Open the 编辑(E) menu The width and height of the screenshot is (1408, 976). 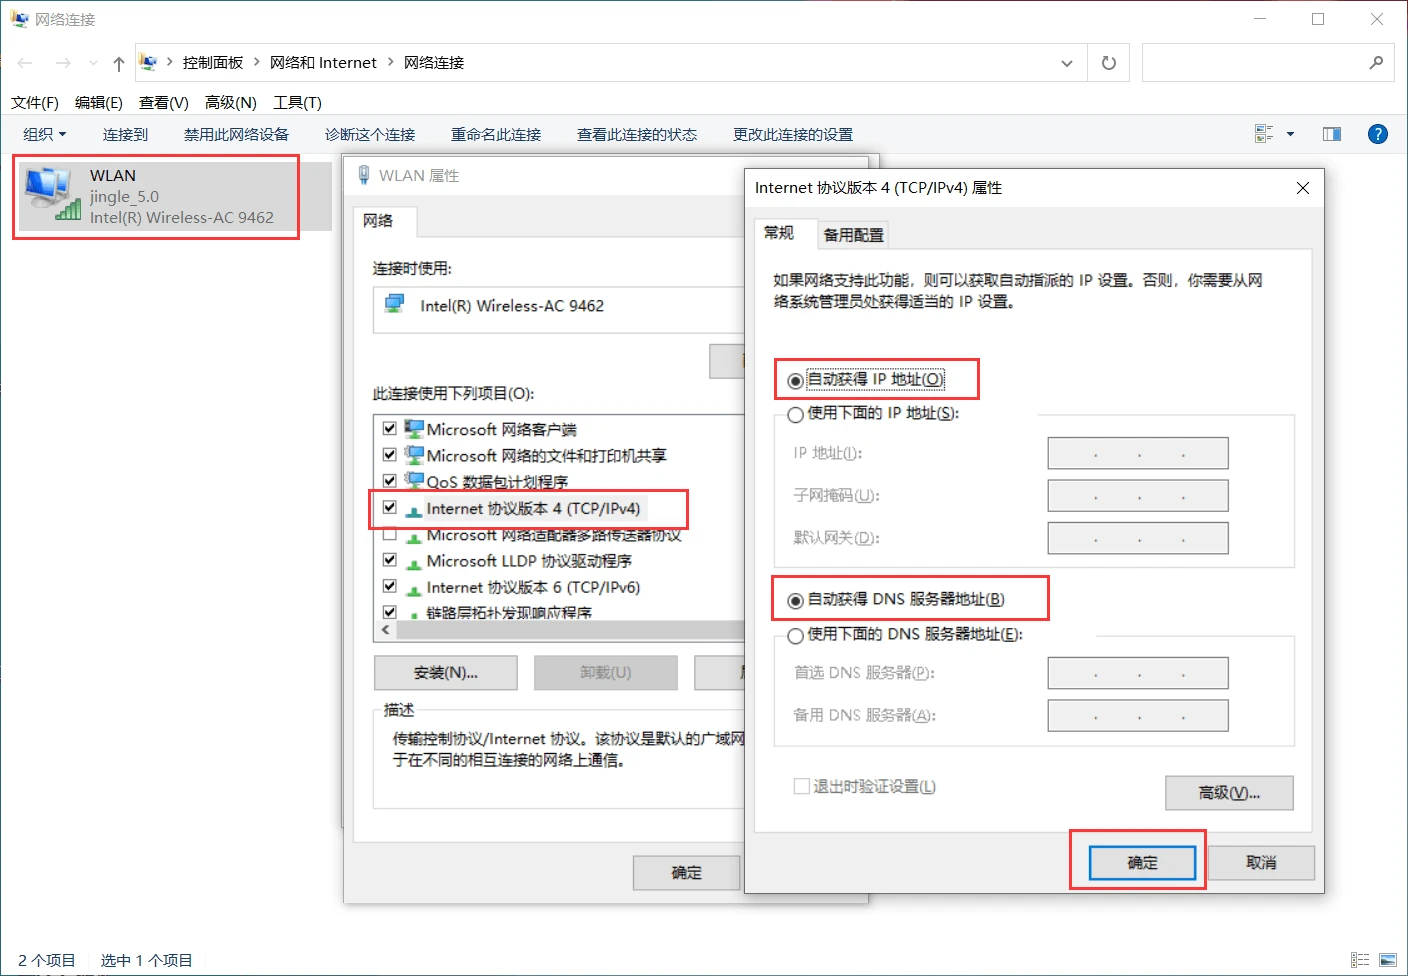(x=99, y=102)
